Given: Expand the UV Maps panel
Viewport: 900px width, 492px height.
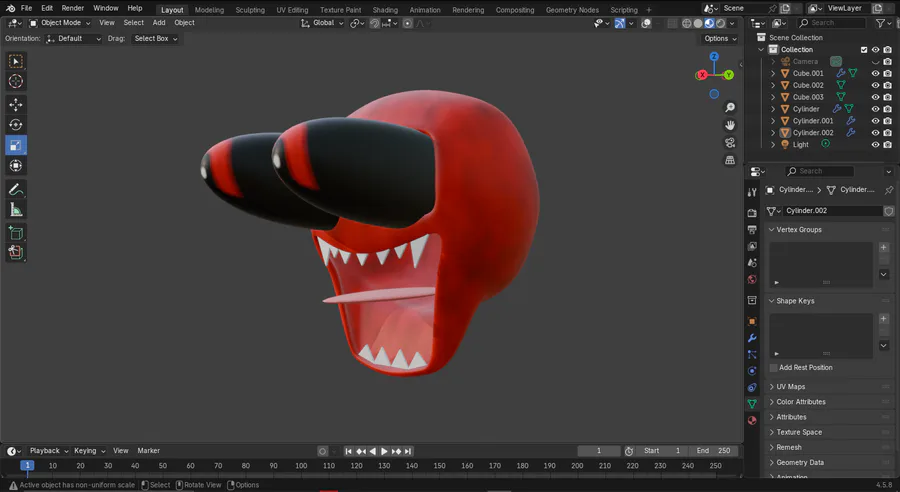Looking at the screenshot, I should [790, 386].
